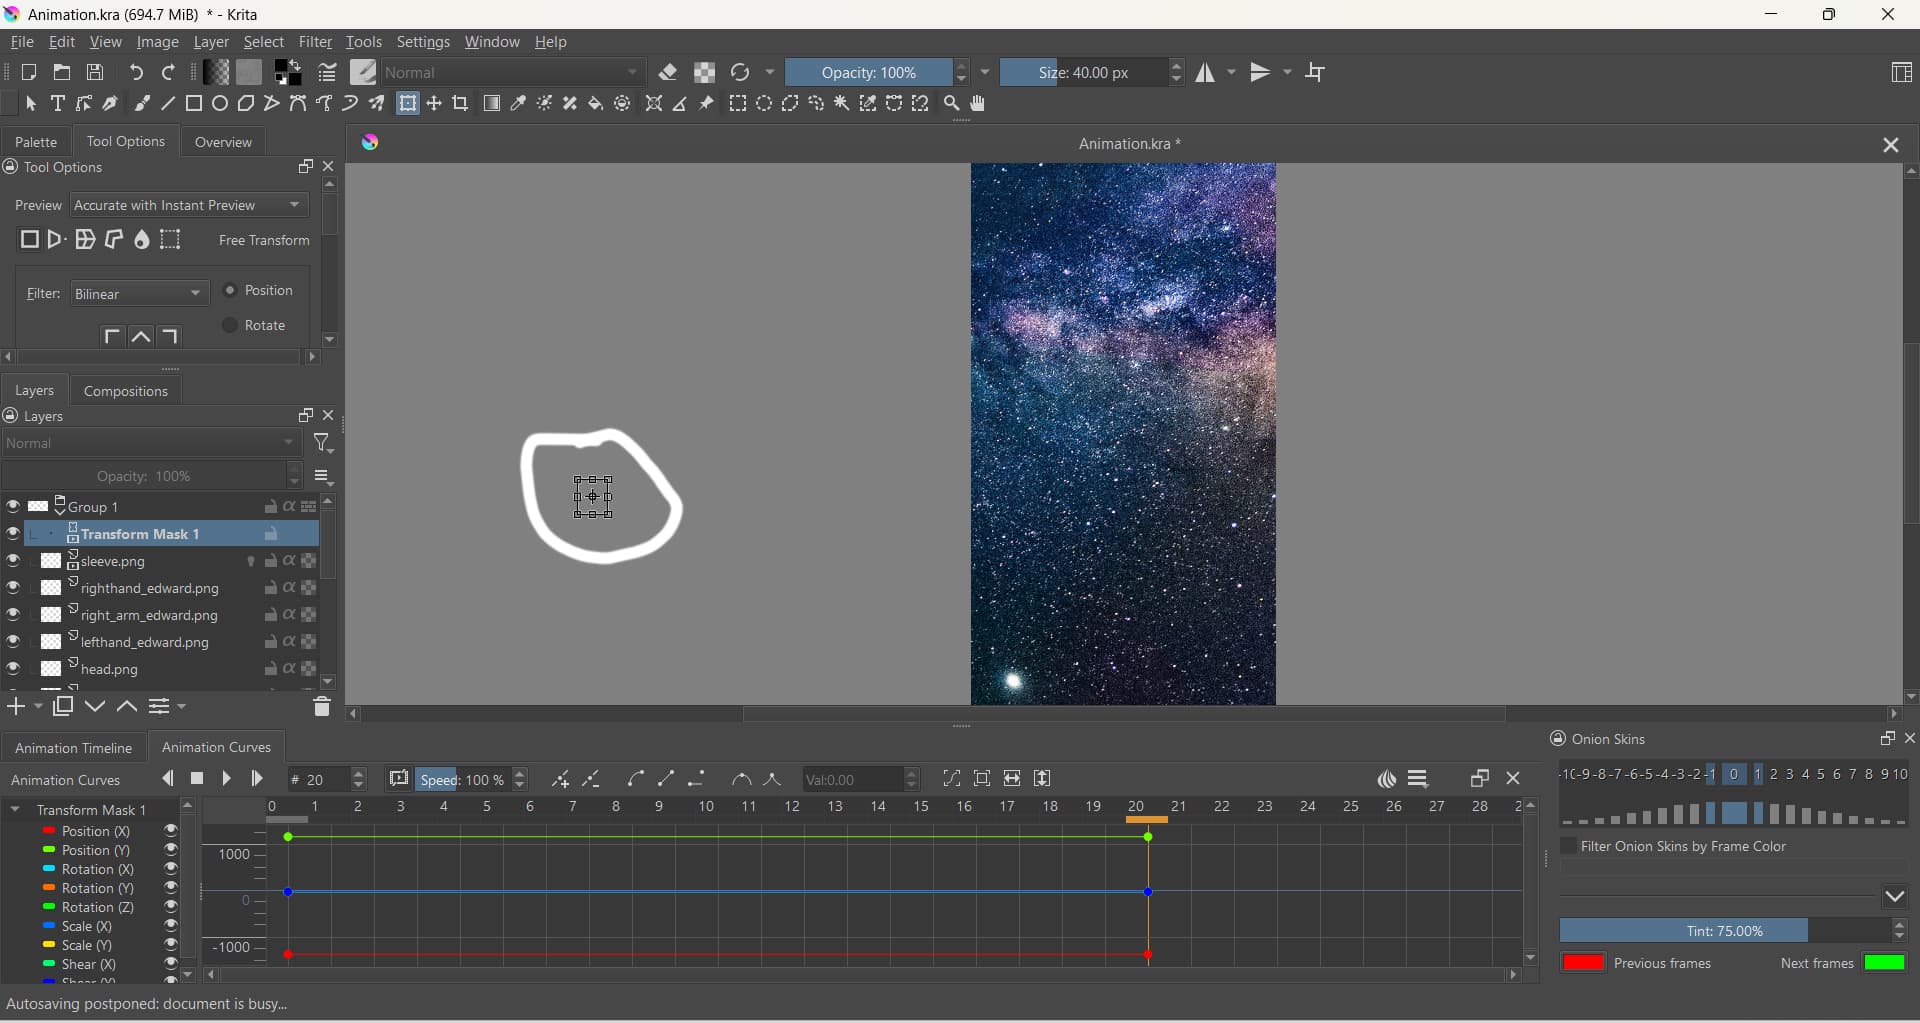Delete layer using trash icon

[x=321, y=708]
